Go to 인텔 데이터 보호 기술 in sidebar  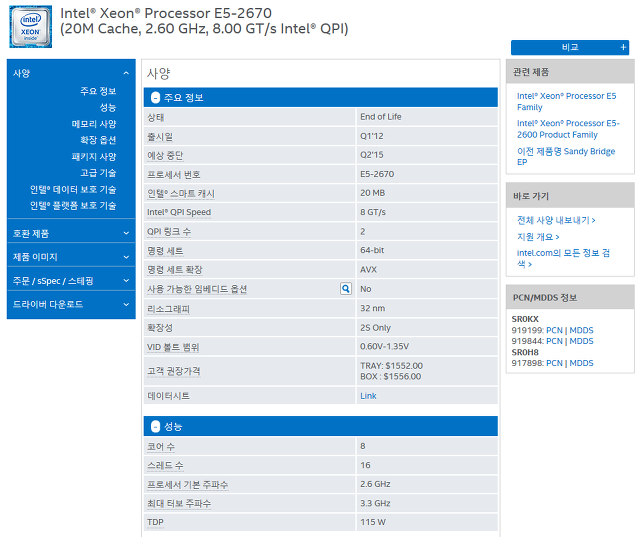coord(73,189)
